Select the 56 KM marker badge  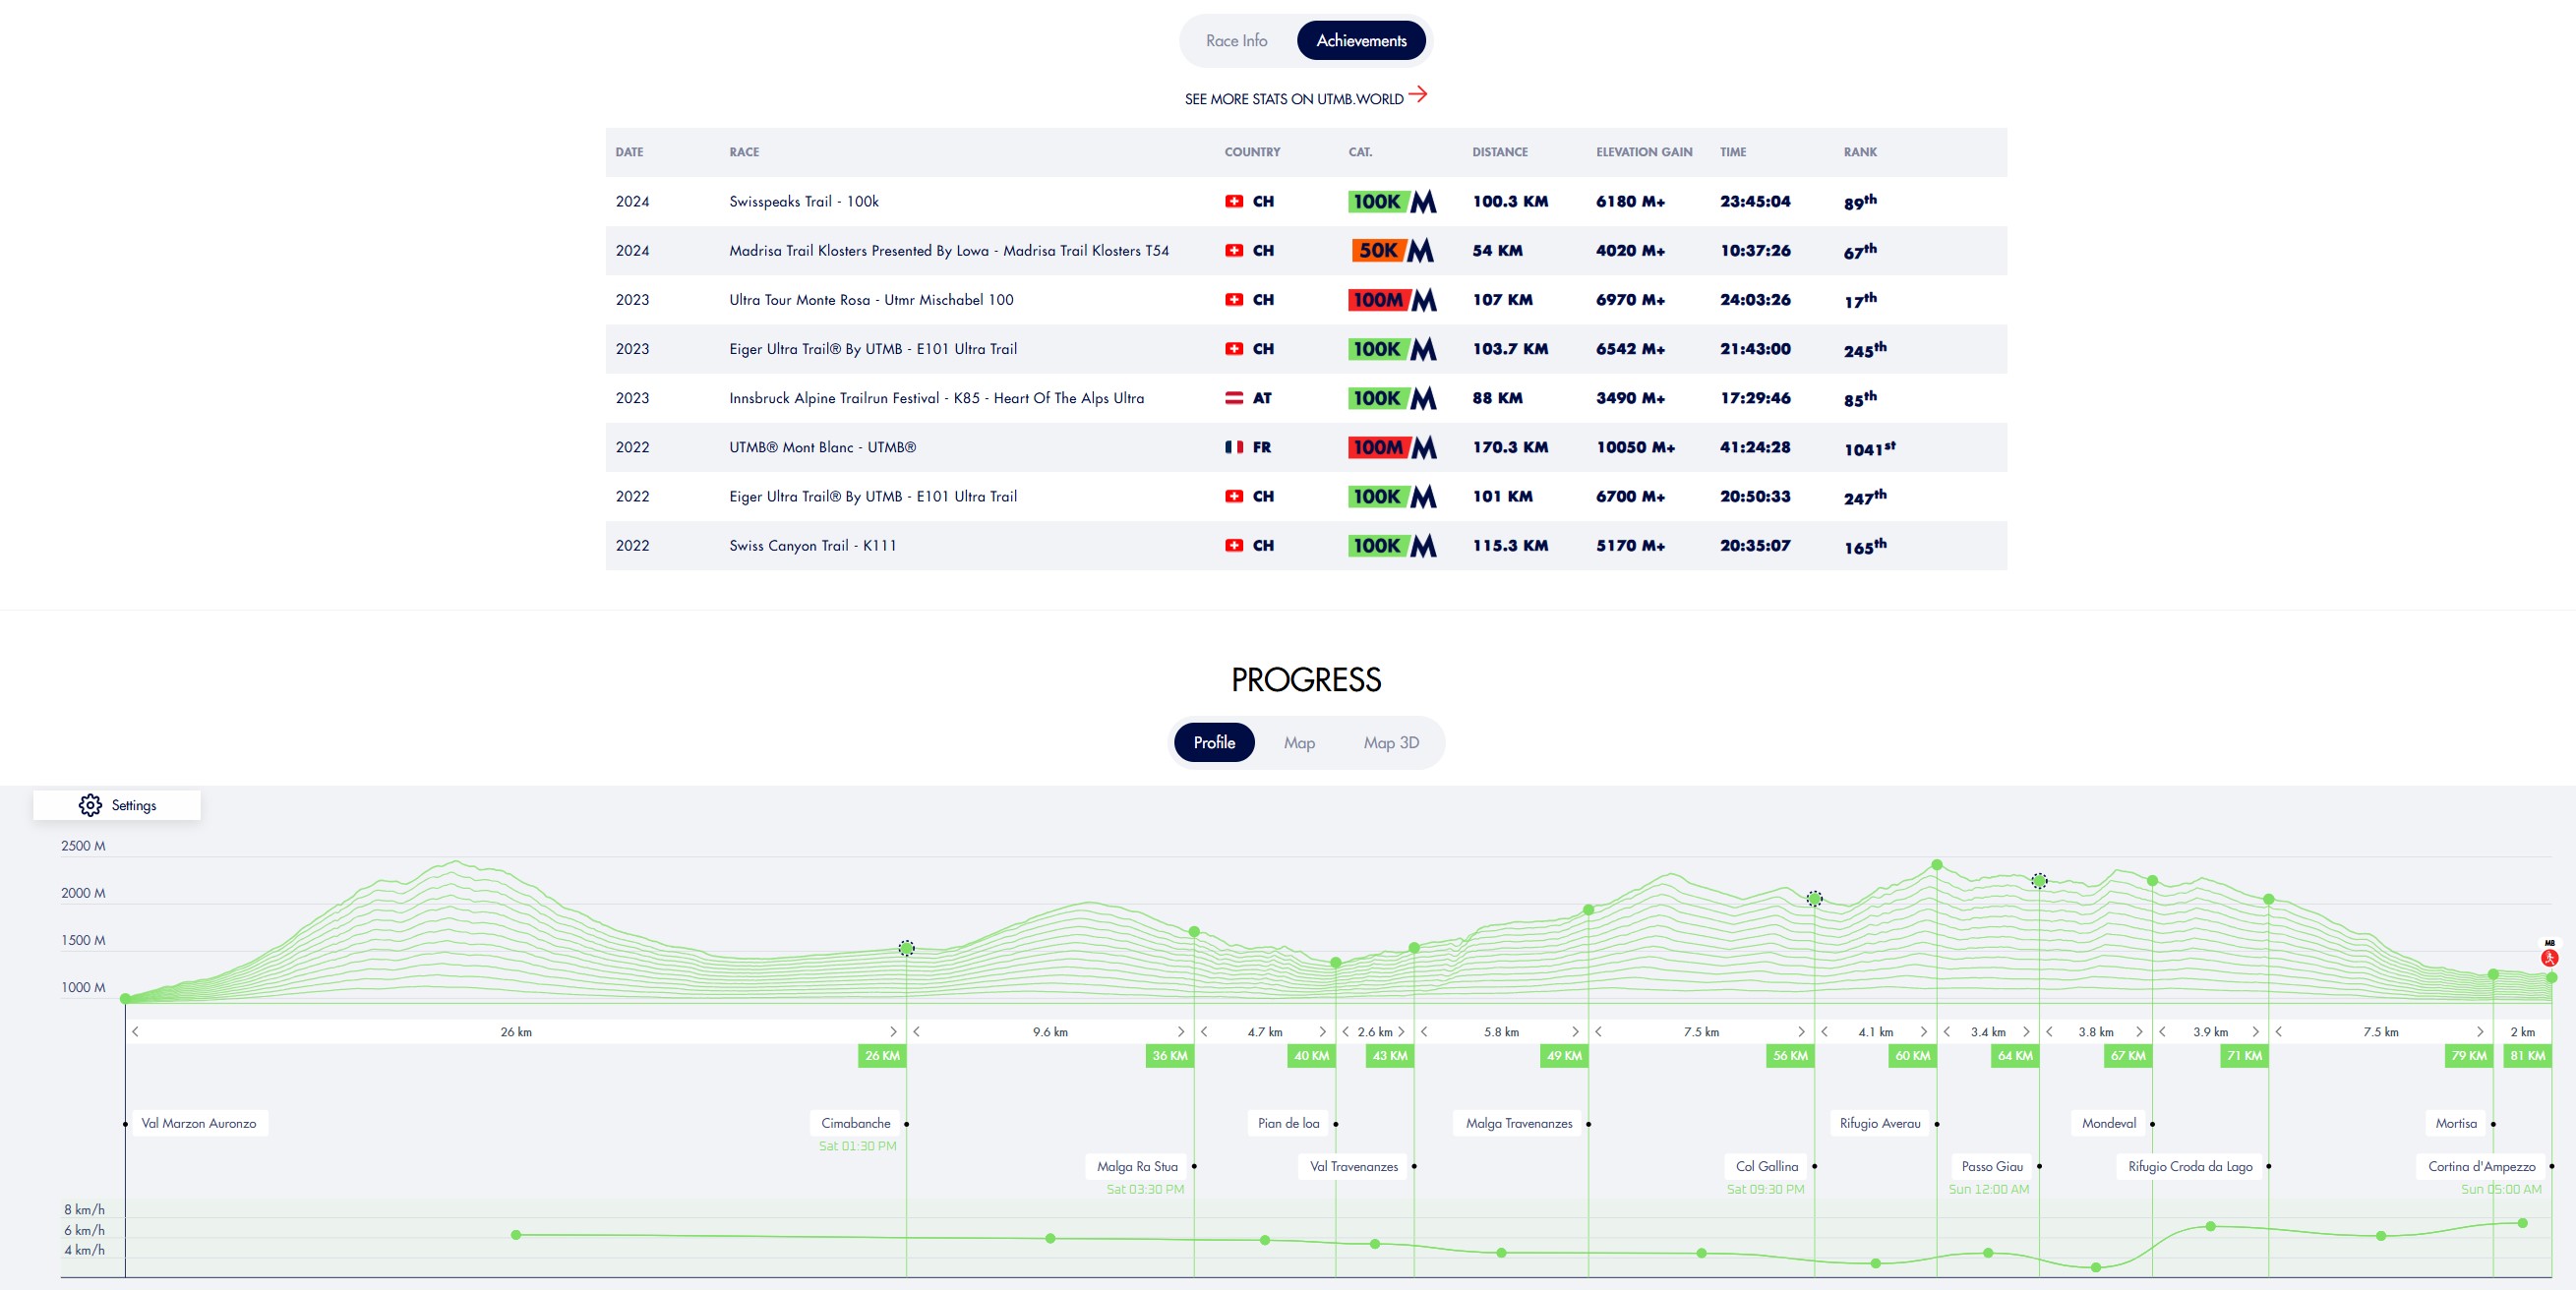[1790, 1056]
